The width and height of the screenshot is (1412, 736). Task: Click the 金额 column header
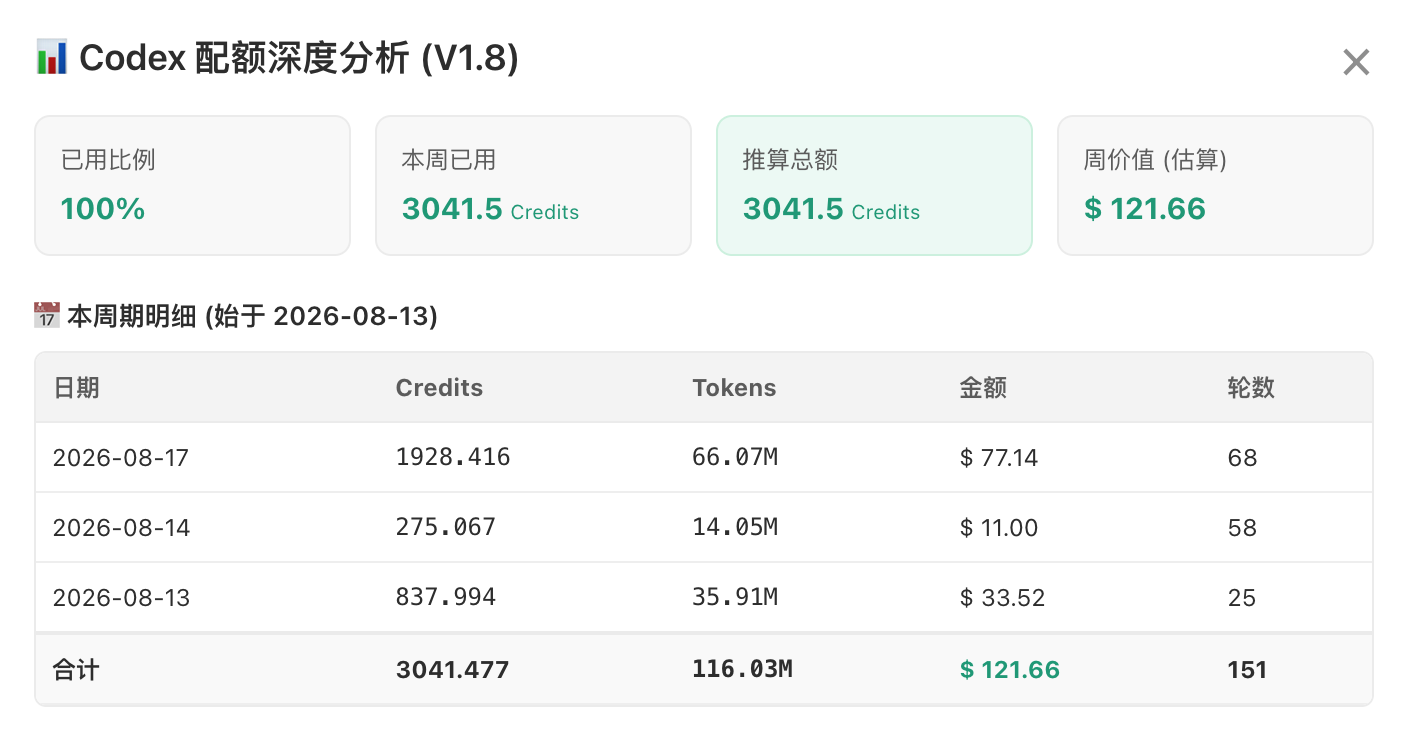pos(983,388)
